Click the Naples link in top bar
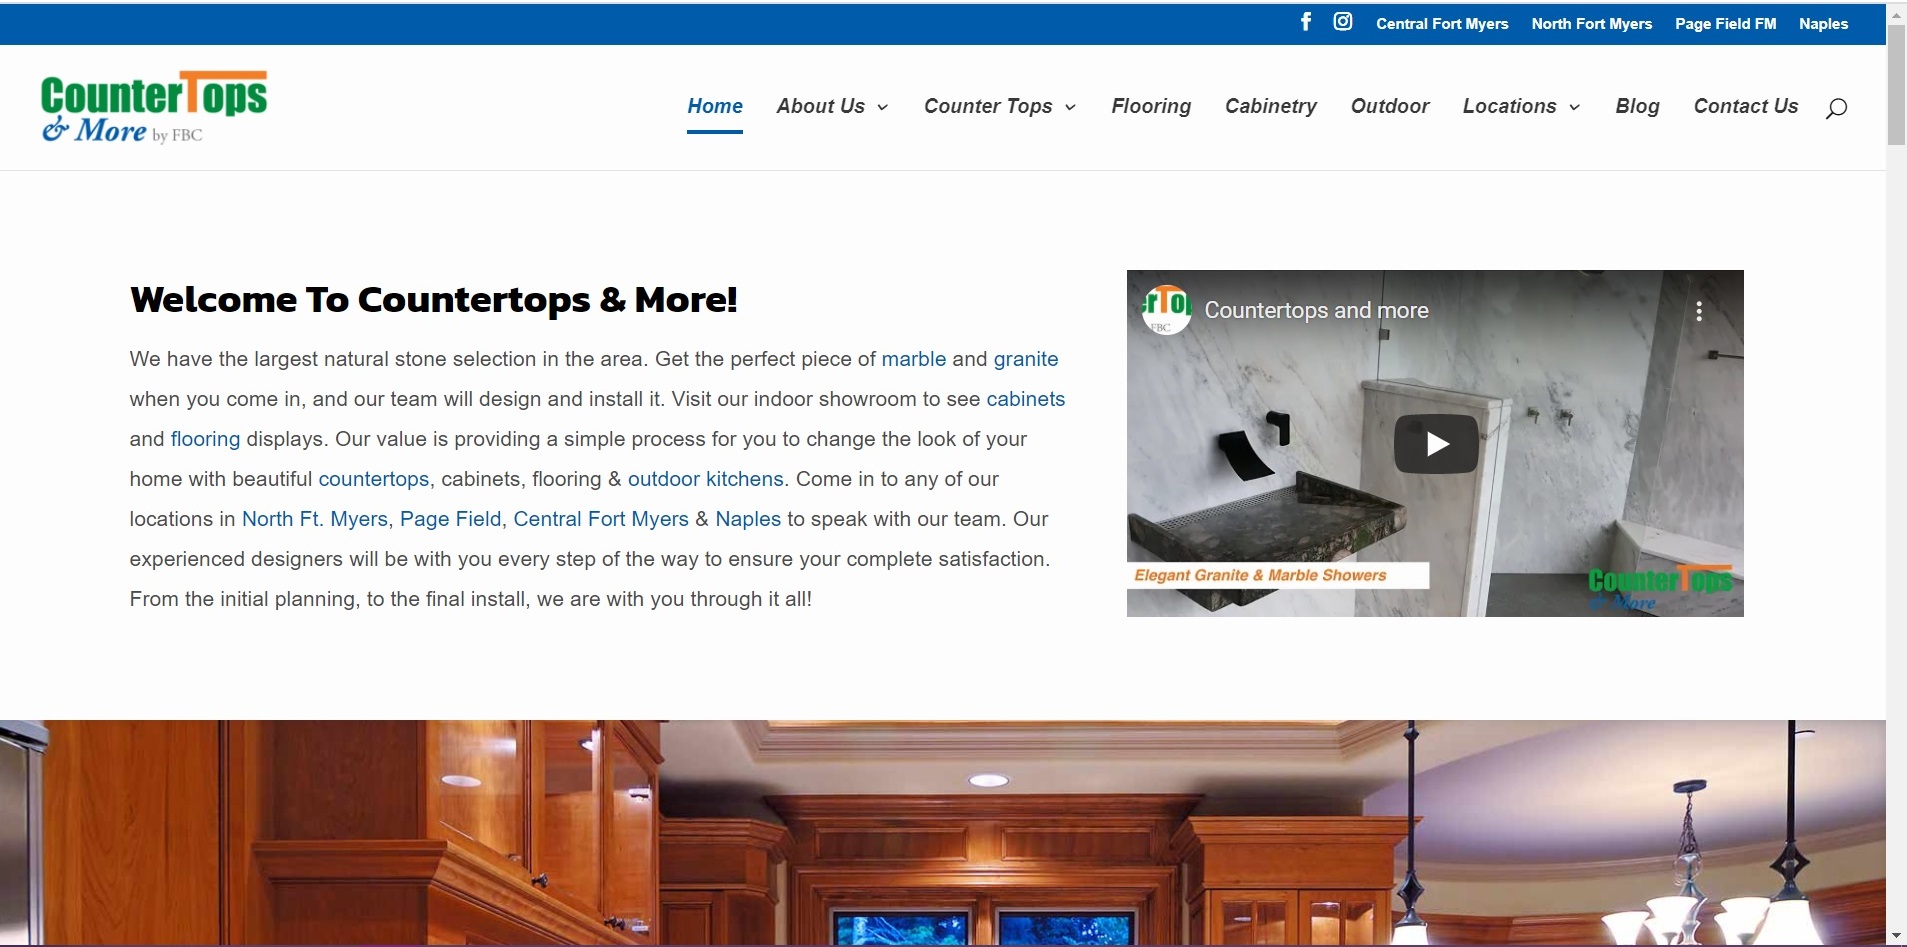Viewport: 1907px width, 947px height. click(x=1823, y=24)
